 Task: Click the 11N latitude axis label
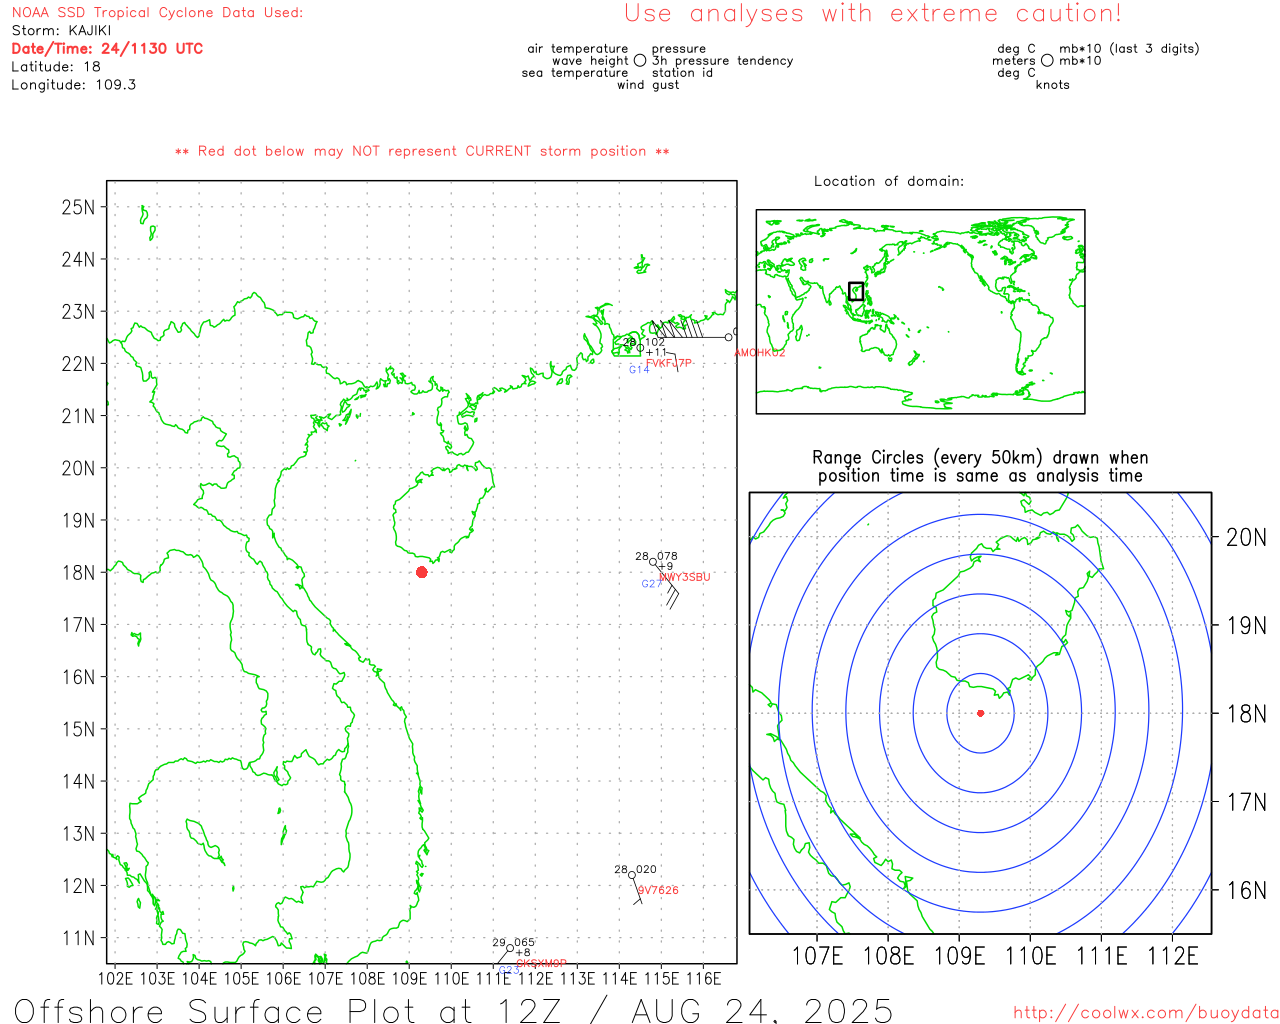(x=78, y=938)
